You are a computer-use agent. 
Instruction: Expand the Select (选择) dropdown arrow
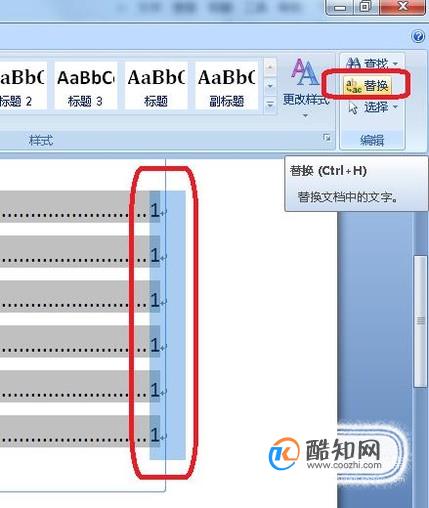click(x=395, y=107)
